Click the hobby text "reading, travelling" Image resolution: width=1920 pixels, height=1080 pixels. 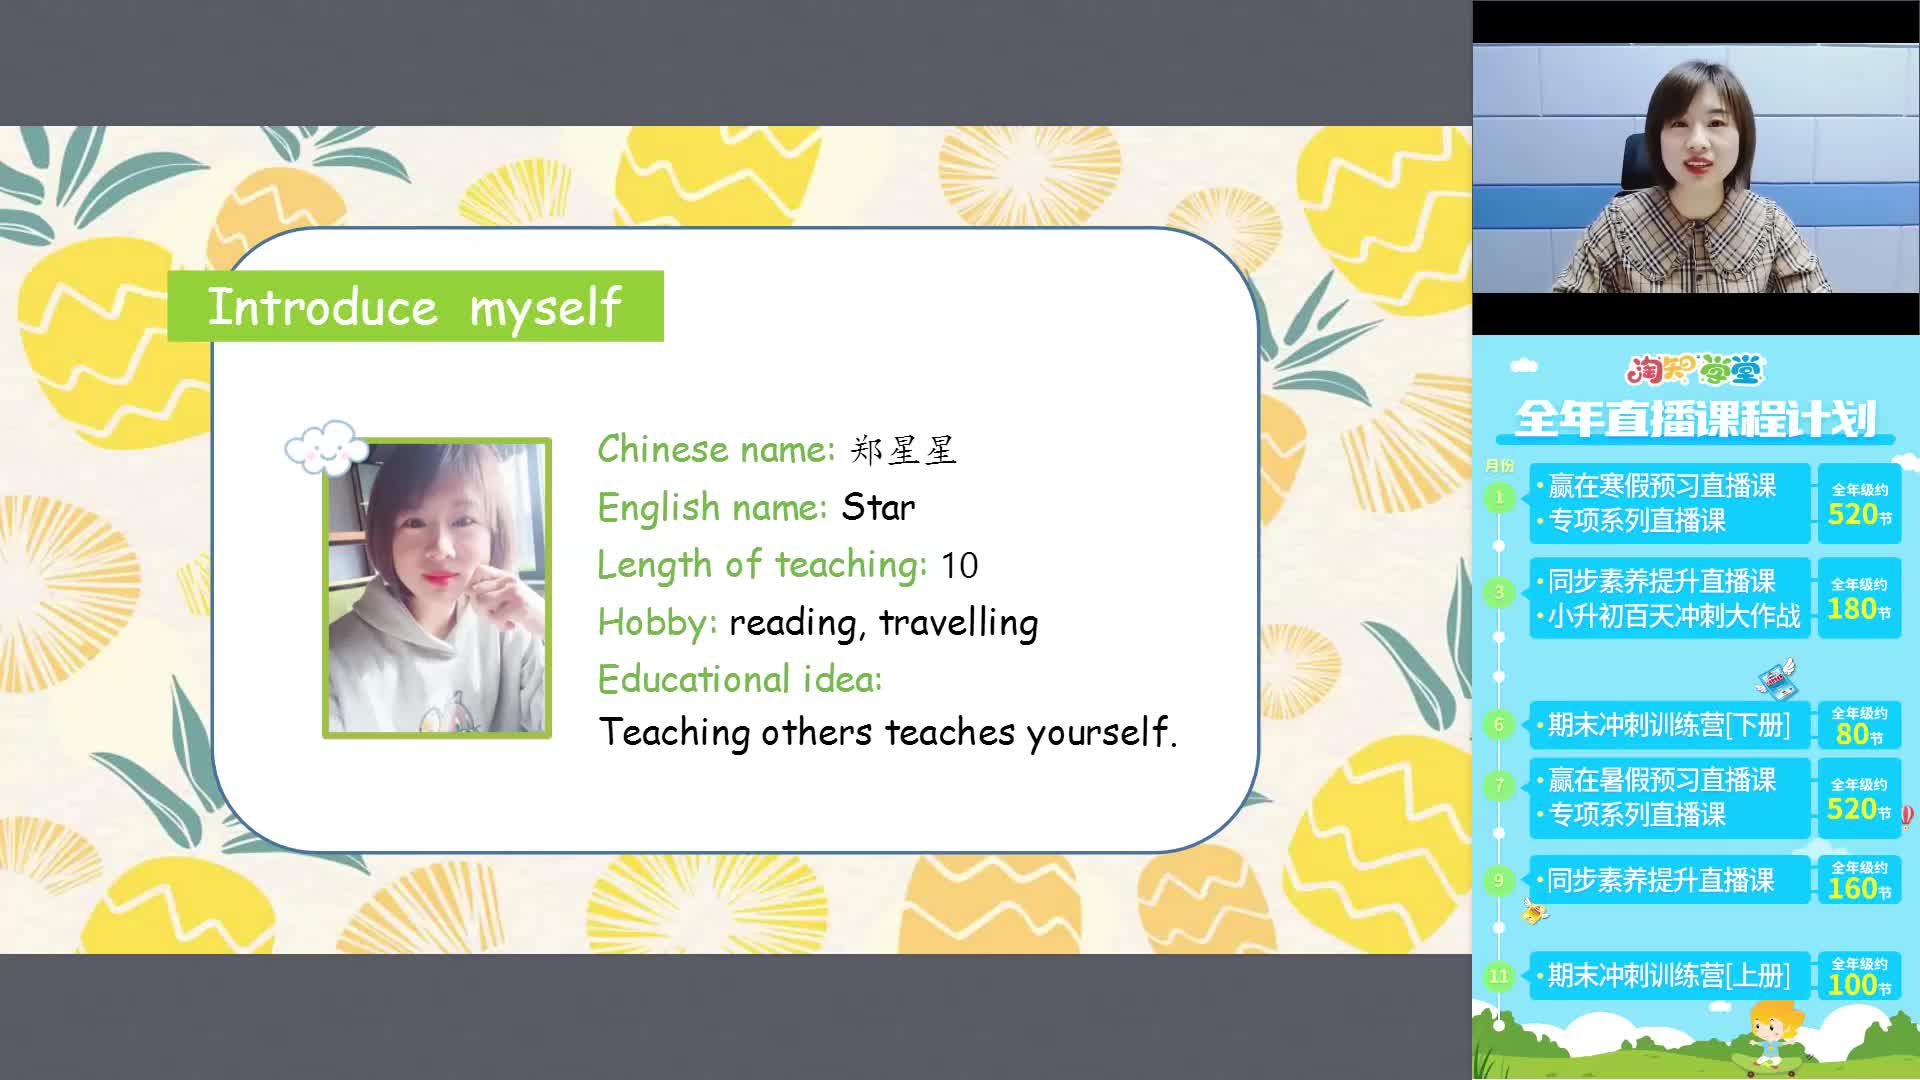click(883, 623)
